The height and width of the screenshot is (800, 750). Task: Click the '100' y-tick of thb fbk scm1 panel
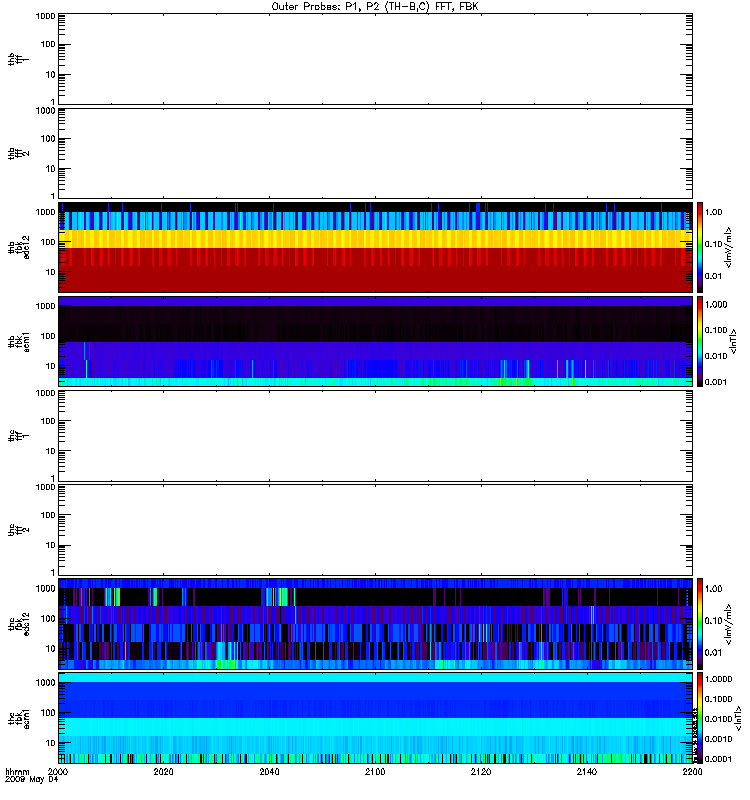(x=48, y=336)
